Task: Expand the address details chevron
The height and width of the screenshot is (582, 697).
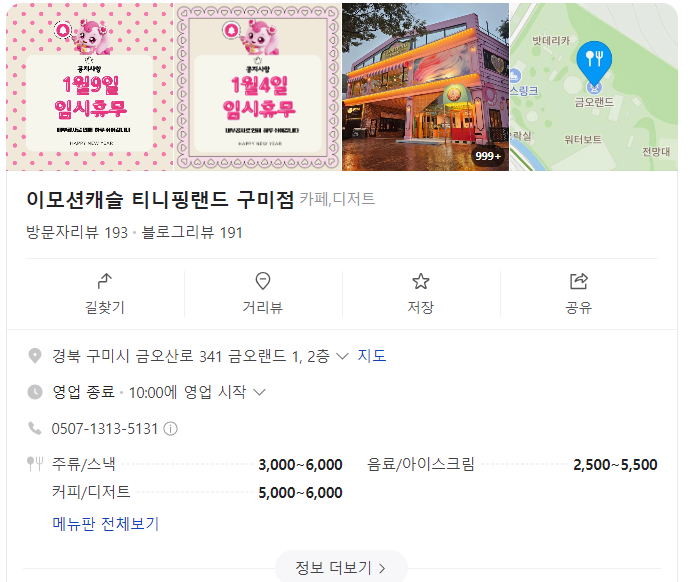Action: 342,356
